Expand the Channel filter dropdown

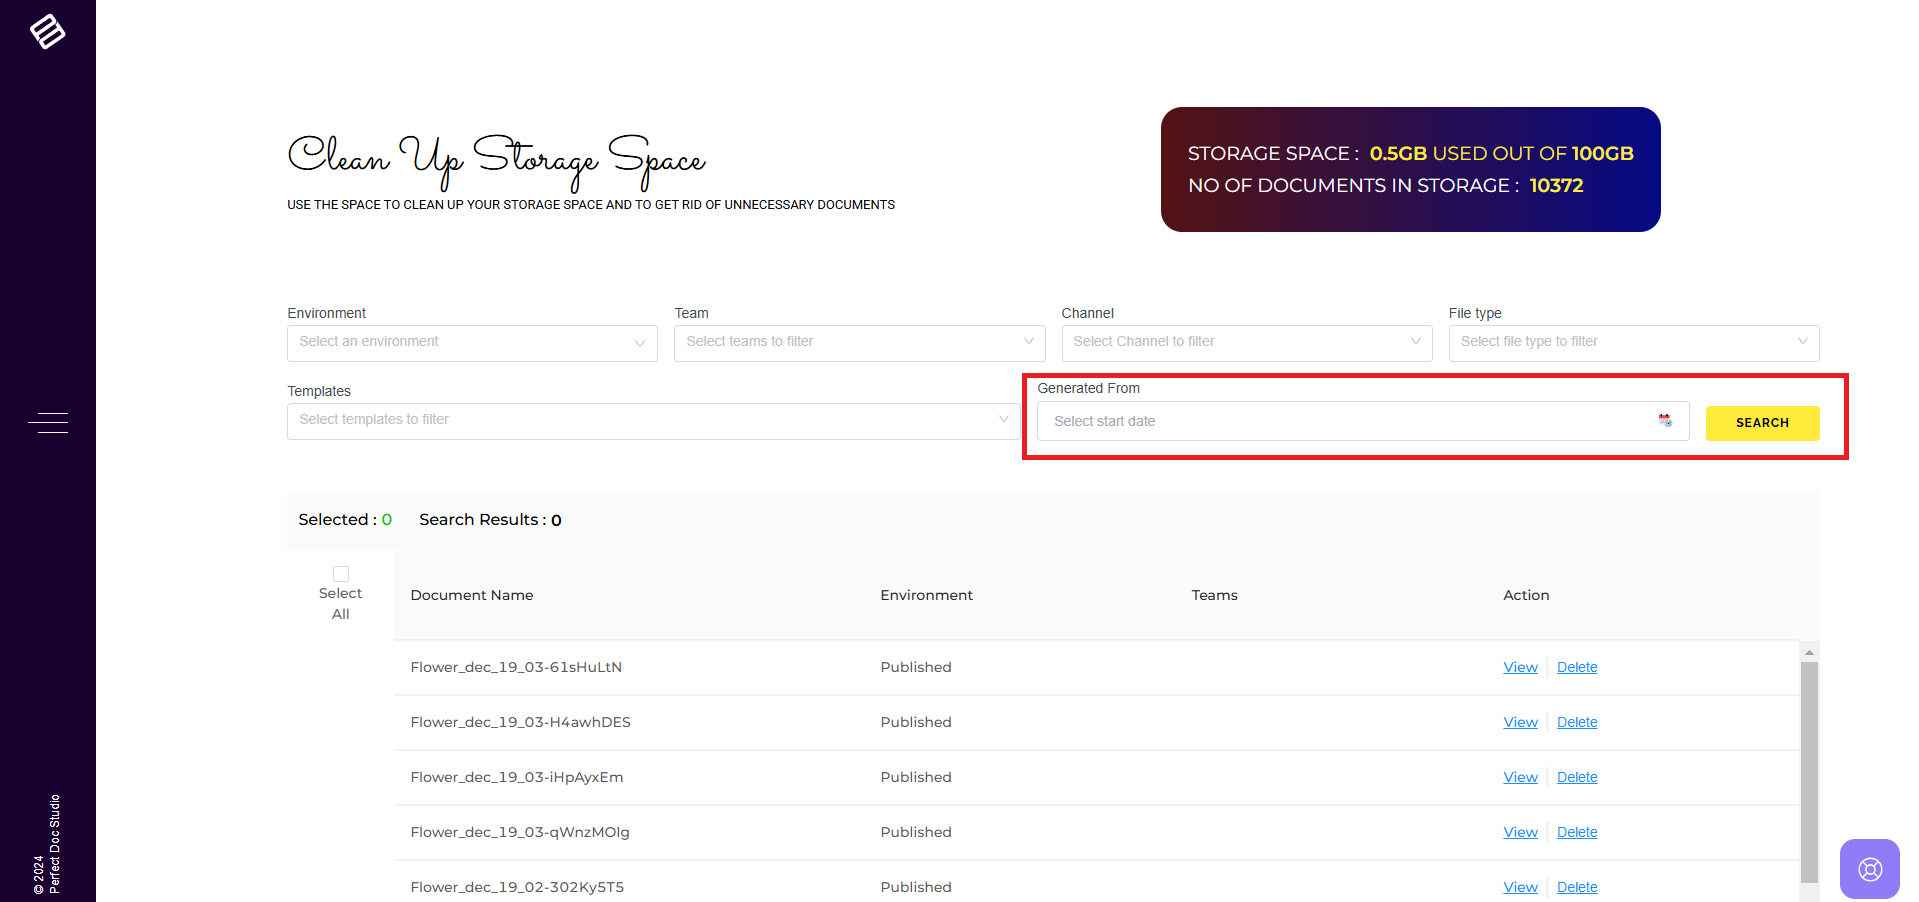[1246, 343]
